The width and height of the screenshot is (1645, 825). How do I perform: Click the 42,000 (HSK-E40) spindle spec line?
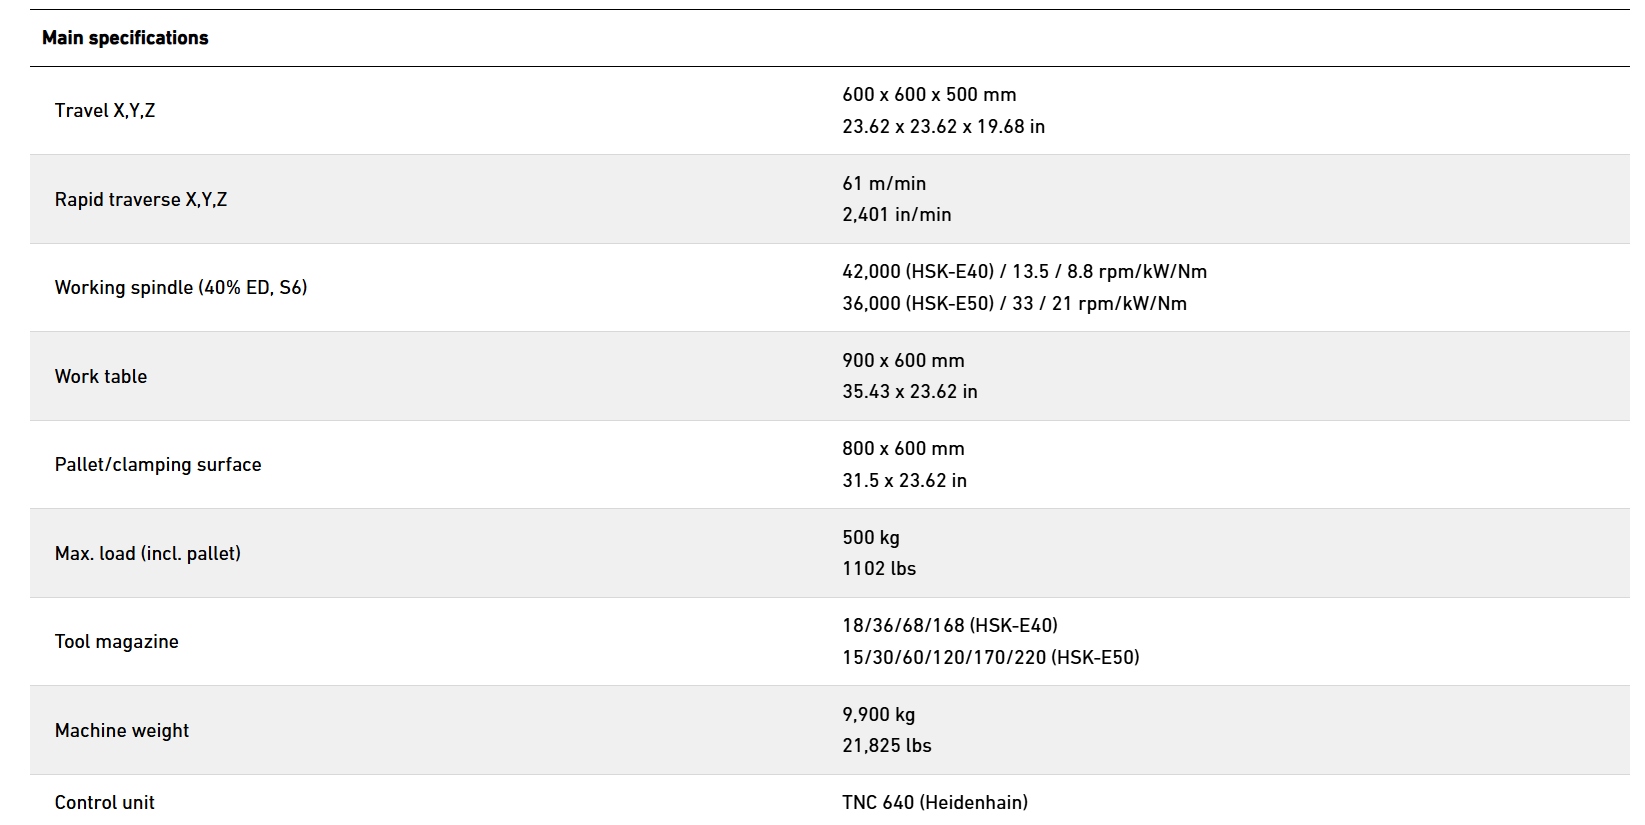(1024, 272)
